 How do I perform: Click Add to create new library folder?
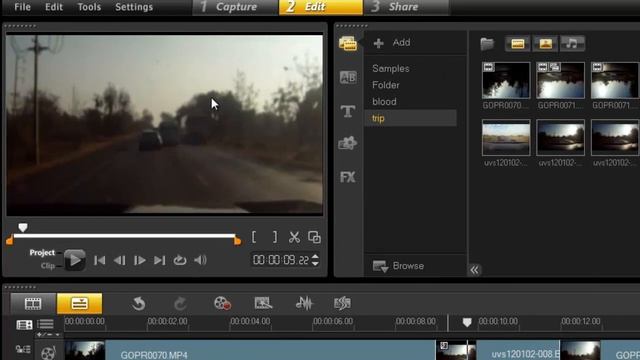tap(392, 42)
